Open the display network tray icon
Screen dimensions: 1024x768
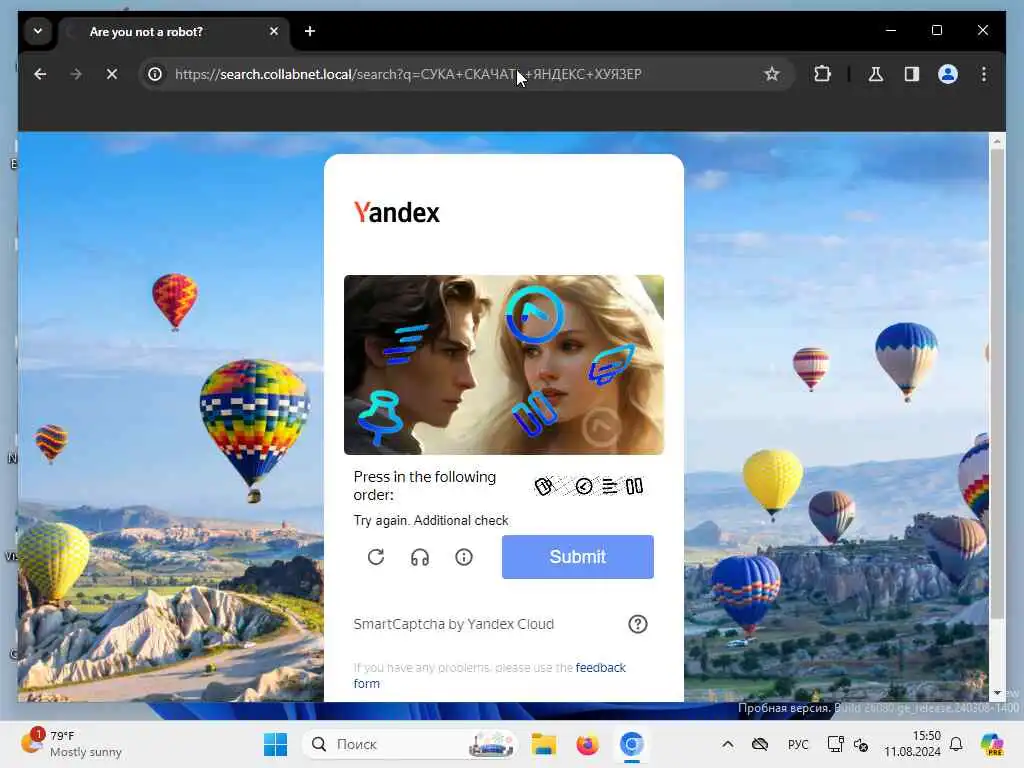click(x=835, y=744)
